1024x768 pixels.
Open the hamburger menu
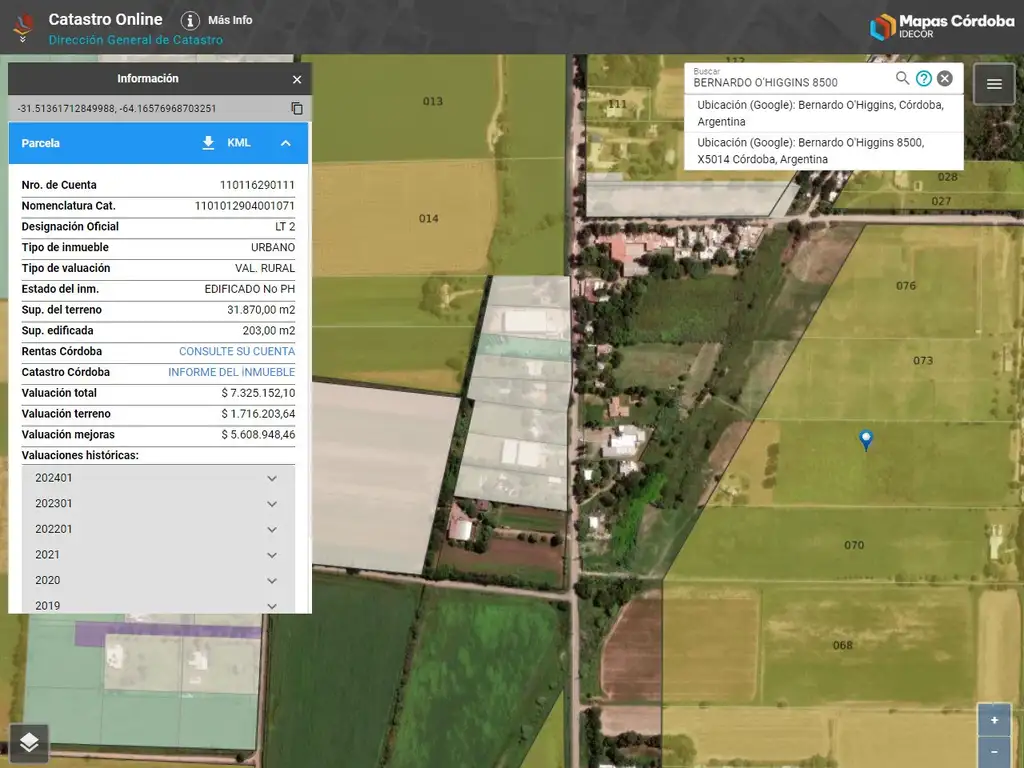pyautogui.click(x=994, y=84)
